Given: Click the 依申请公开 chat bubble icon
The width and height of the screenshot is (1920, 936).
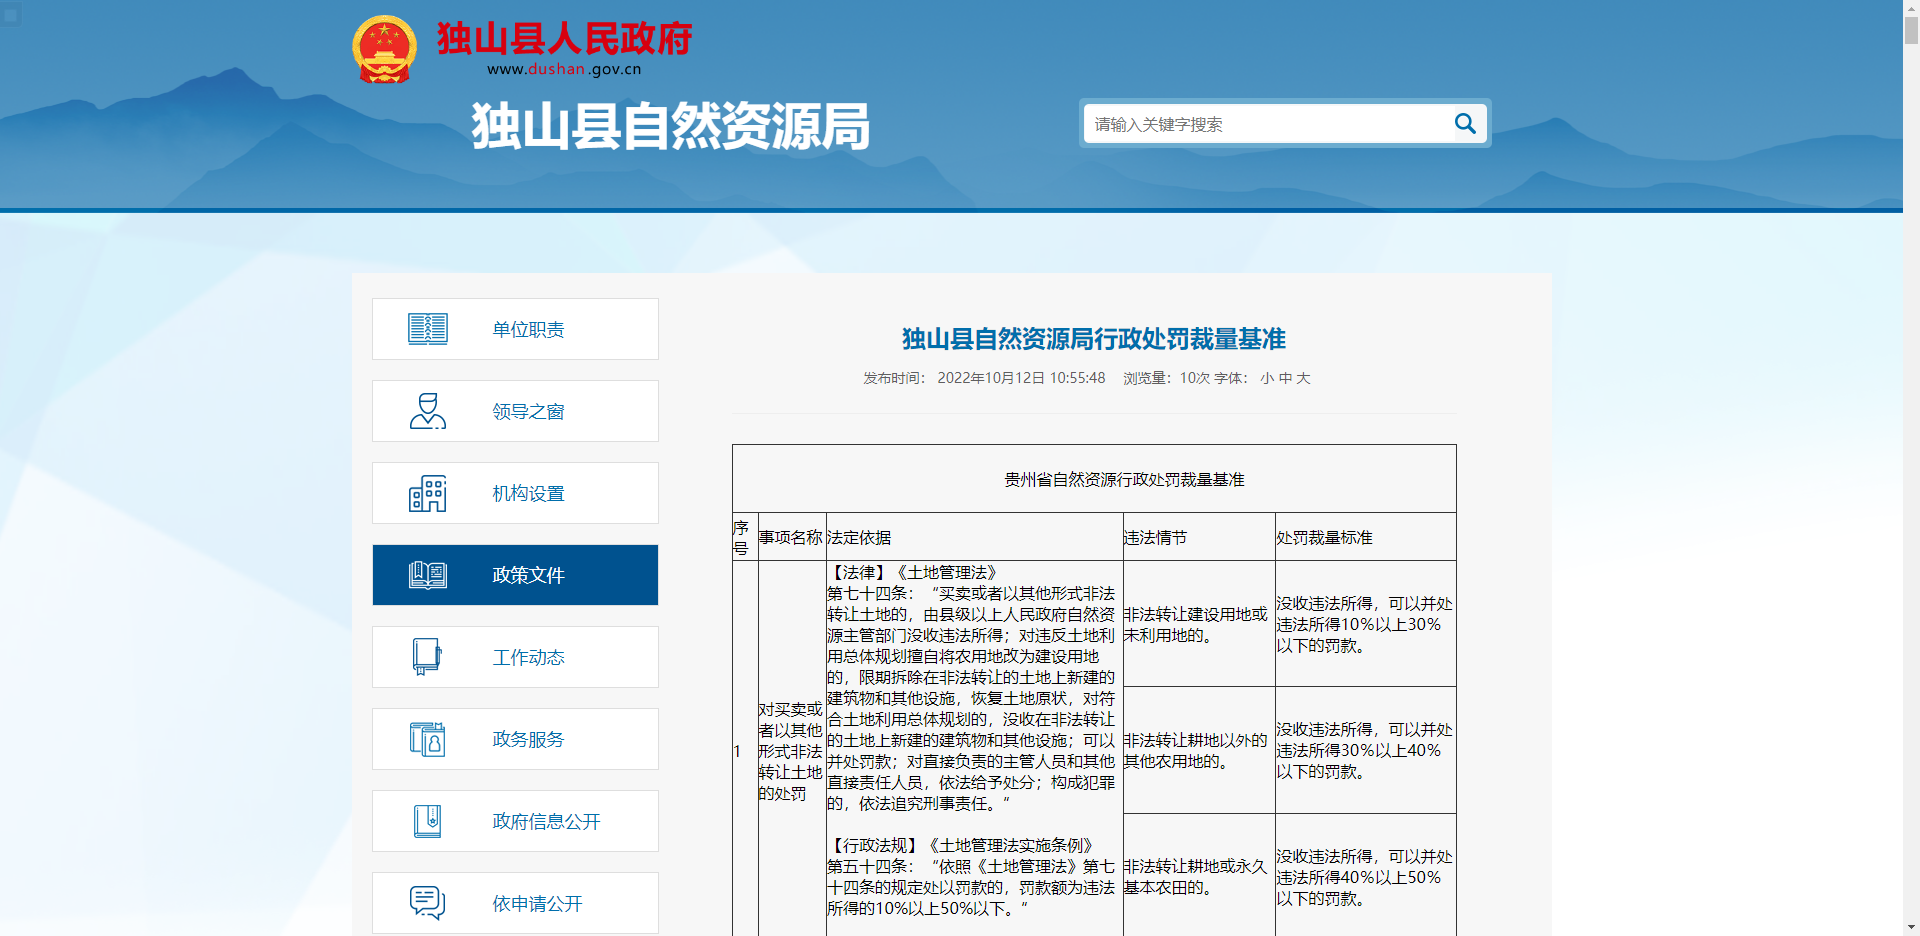Looking at the screenshot, I should [x=428, y=903].
